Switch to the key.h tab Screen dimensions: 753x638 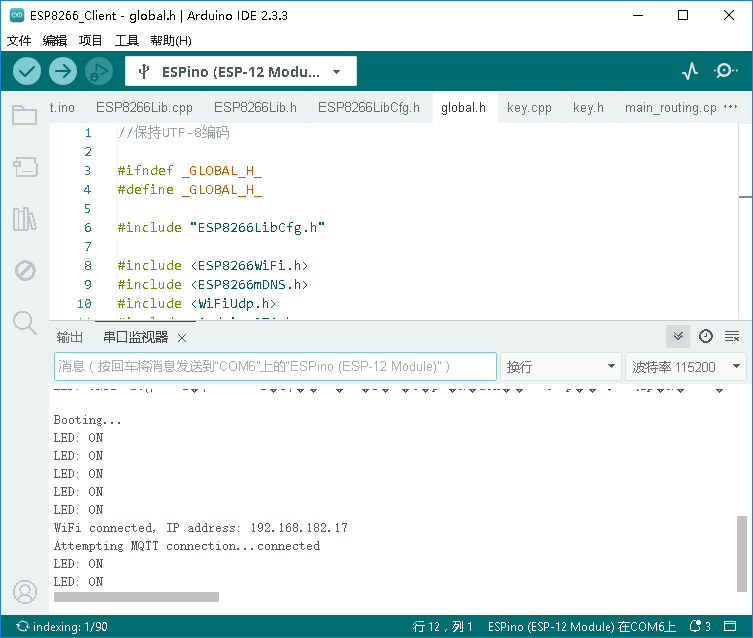tap(588, 108)
